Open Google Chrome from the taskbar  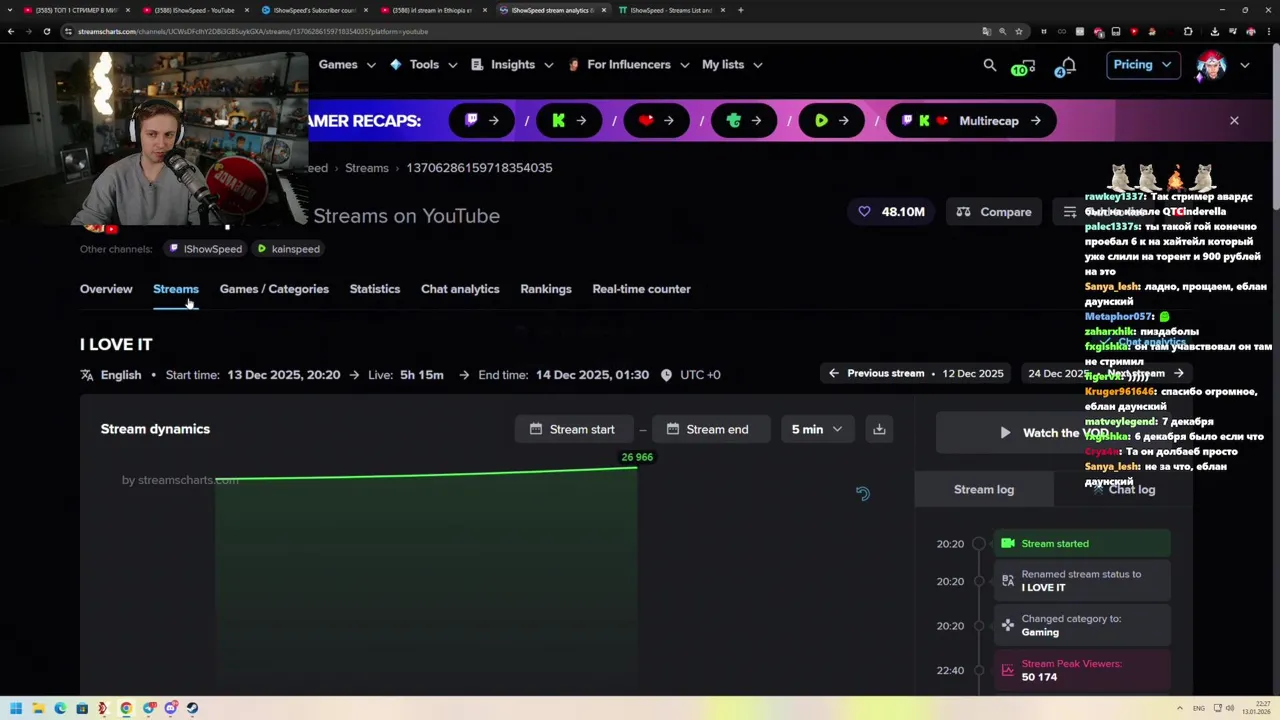[x=126, y=708]
